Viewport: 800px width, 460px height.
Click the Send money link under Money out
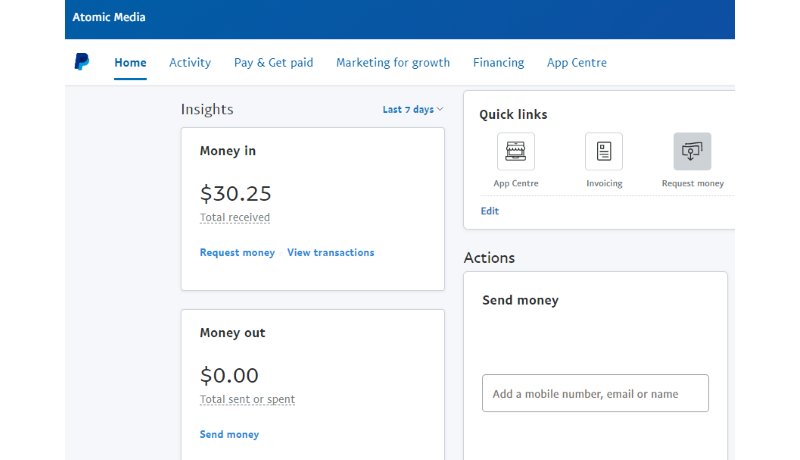click(x=229, y=435)
